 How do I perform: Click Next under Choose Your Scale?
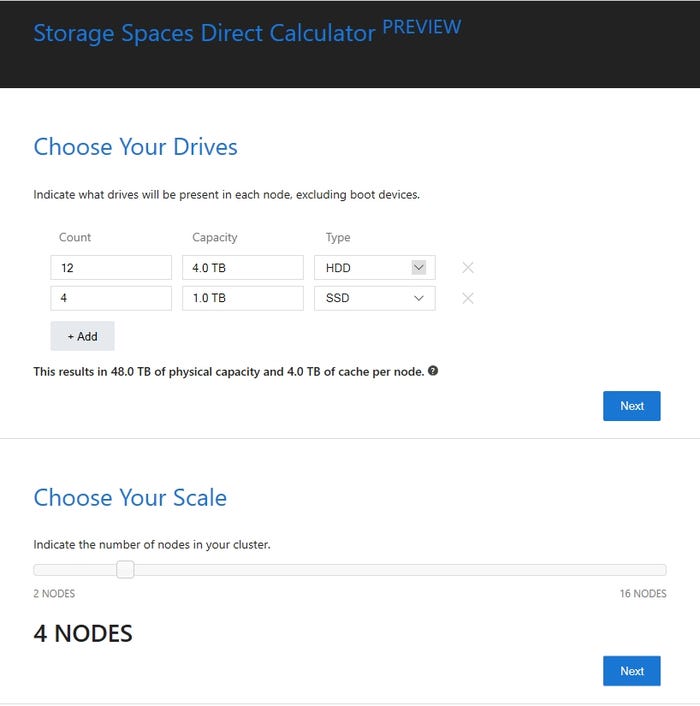(x=631, y=671)
